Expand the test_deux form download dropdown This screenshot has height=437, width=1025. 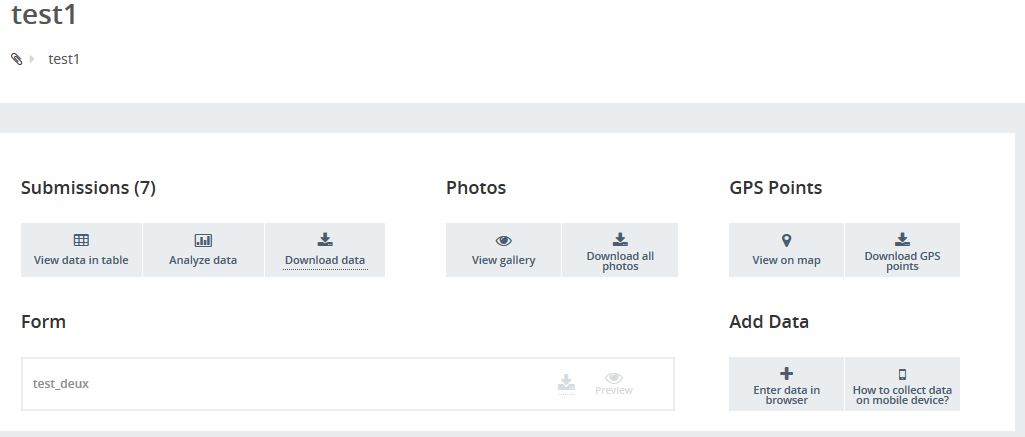click(x=567, y=383)
